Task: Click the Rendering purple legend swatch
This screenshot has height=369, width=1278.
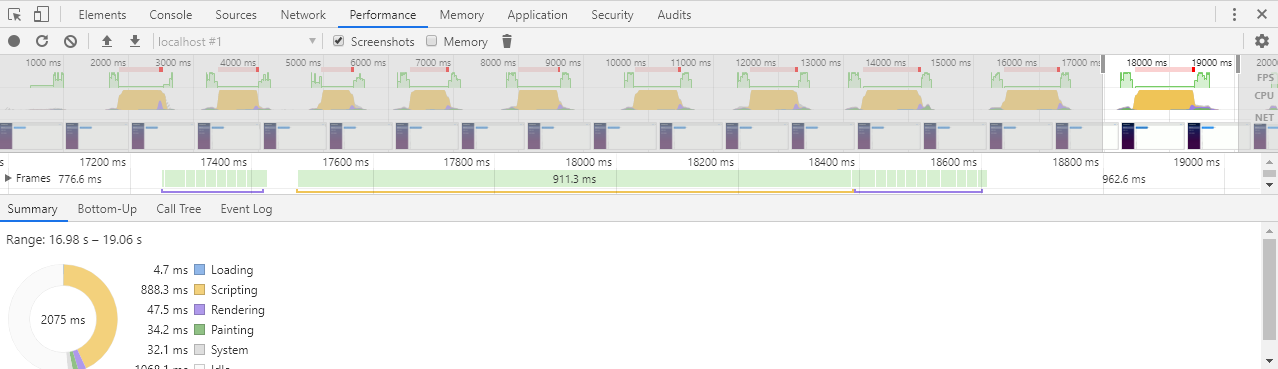Action: click(199, 310)
